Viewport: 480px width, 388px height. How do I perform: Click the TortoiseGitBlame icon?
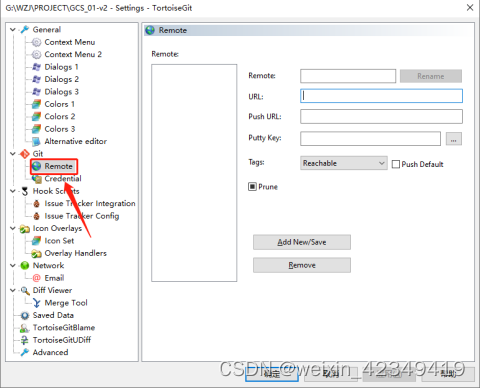pyautogui.click(x=25, y=328)
